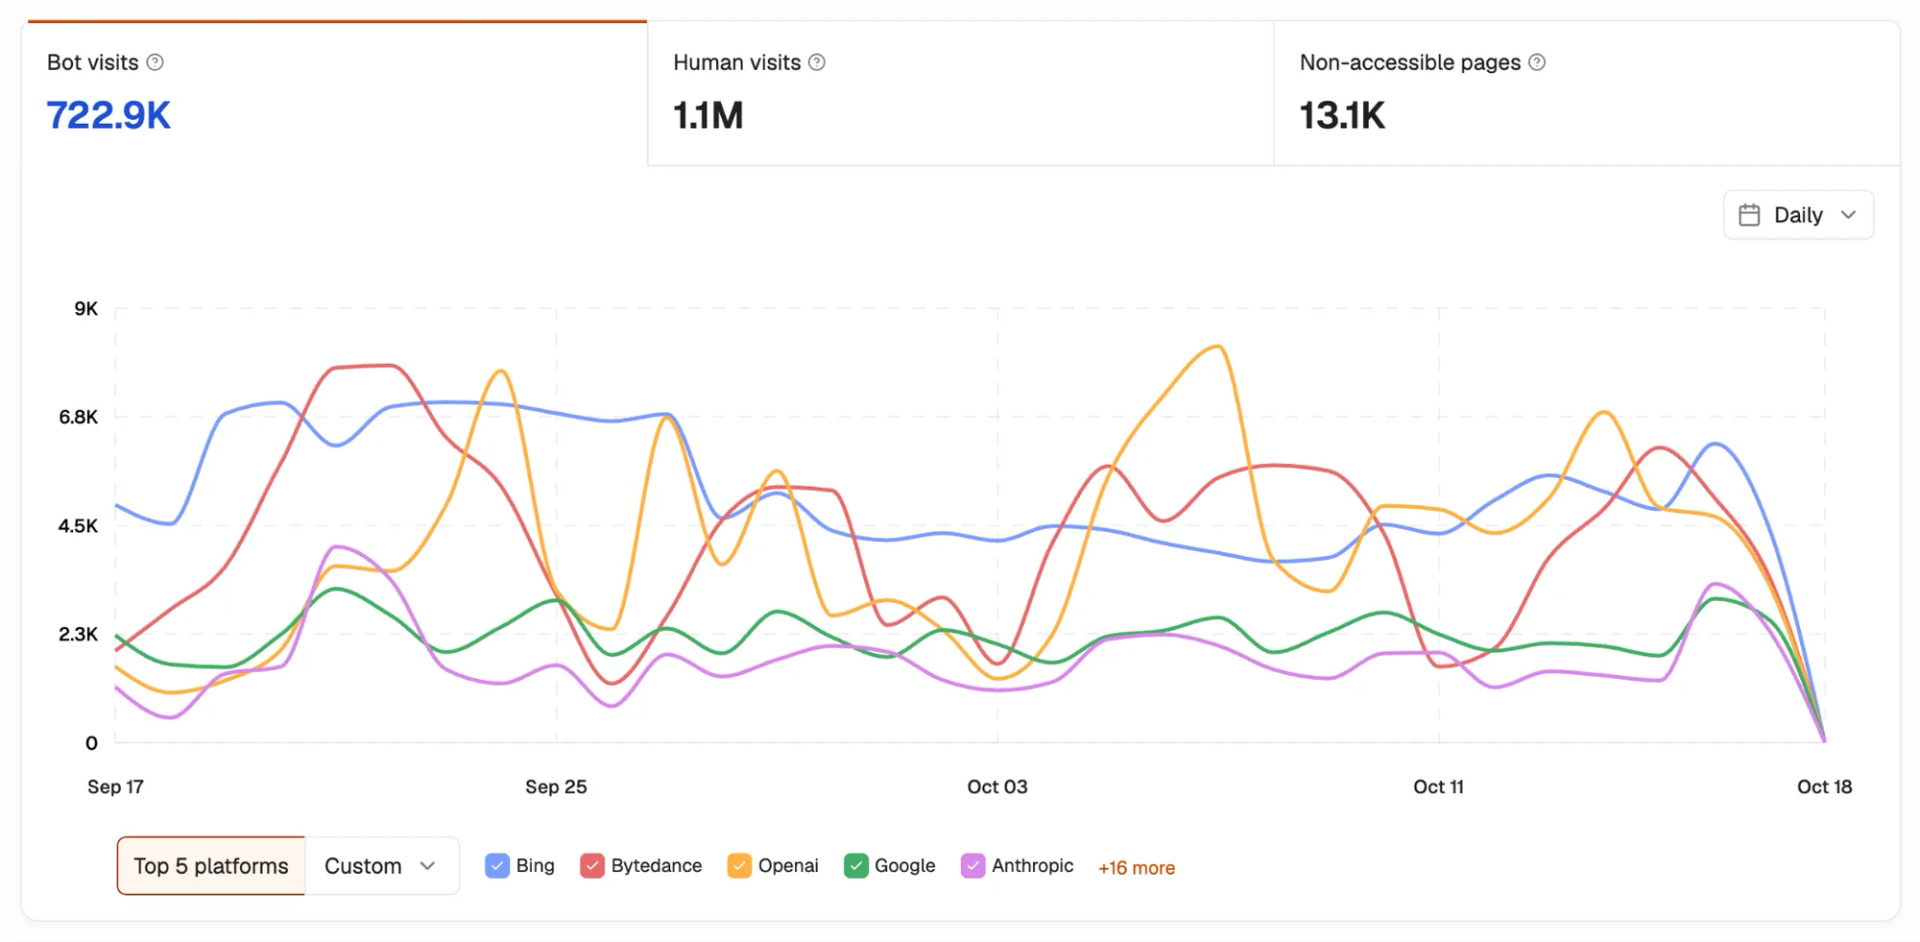This screenshot has height=942, width=1920.
Task: Click the Oct 03 axis label
Action: coord(997,787)
